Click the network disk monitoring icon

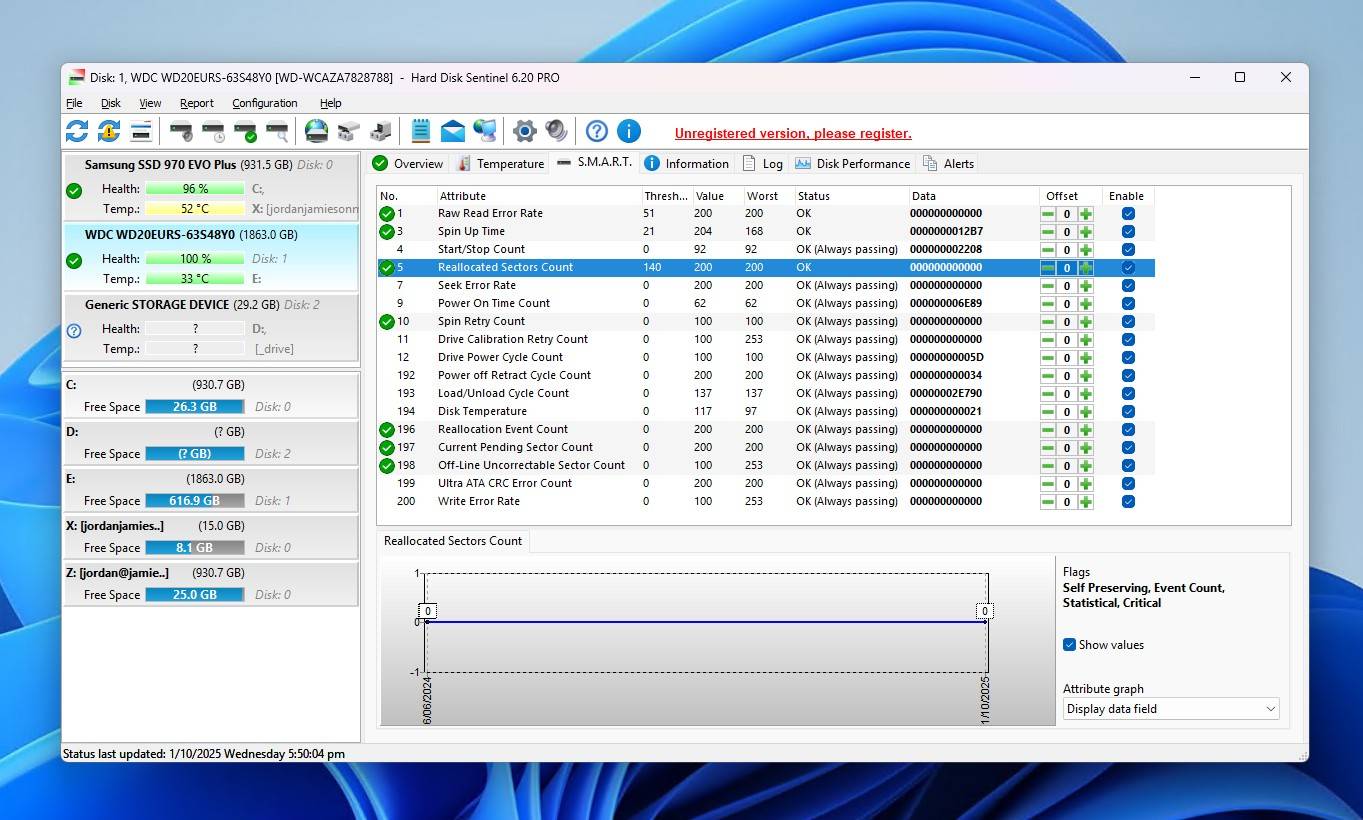pyautogui.click(x=484, y=131)
